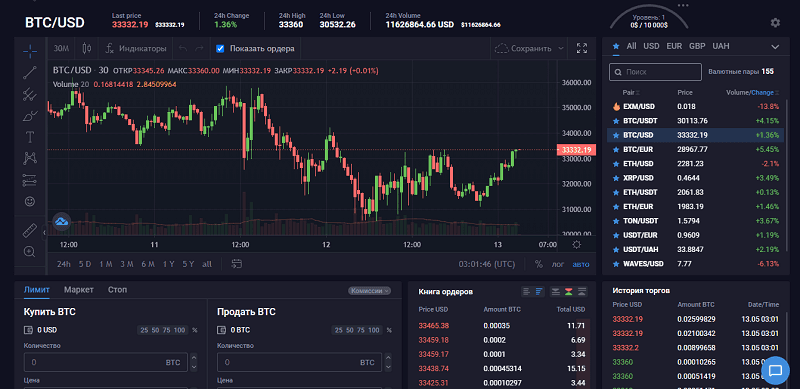
Task: Sort pairs by the Pair column
Action: pos(631,92)
